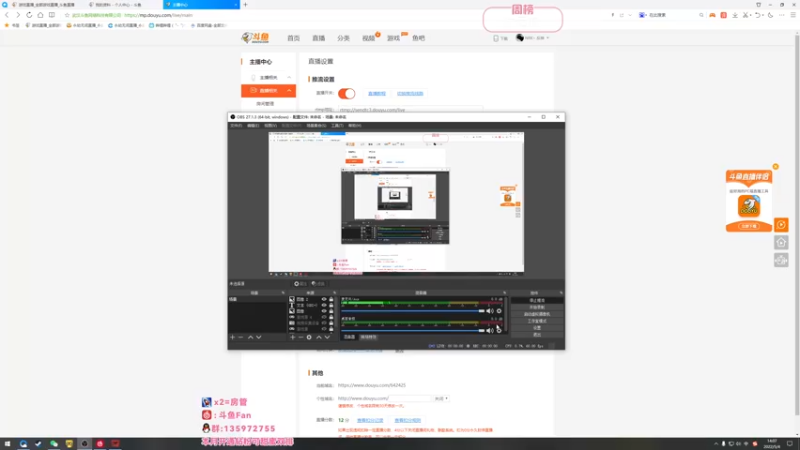Open new browser tab with plus
Viewport: 800px width, 450px height.
[x=245, y=5]
